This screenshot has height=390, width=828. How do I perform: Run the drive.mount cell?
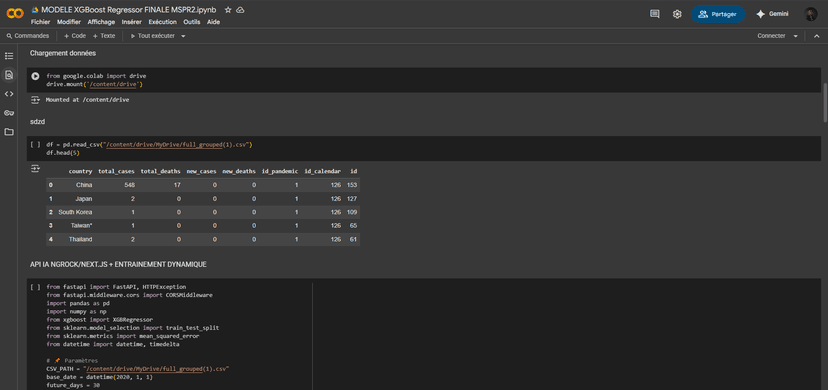coord(35,77)
